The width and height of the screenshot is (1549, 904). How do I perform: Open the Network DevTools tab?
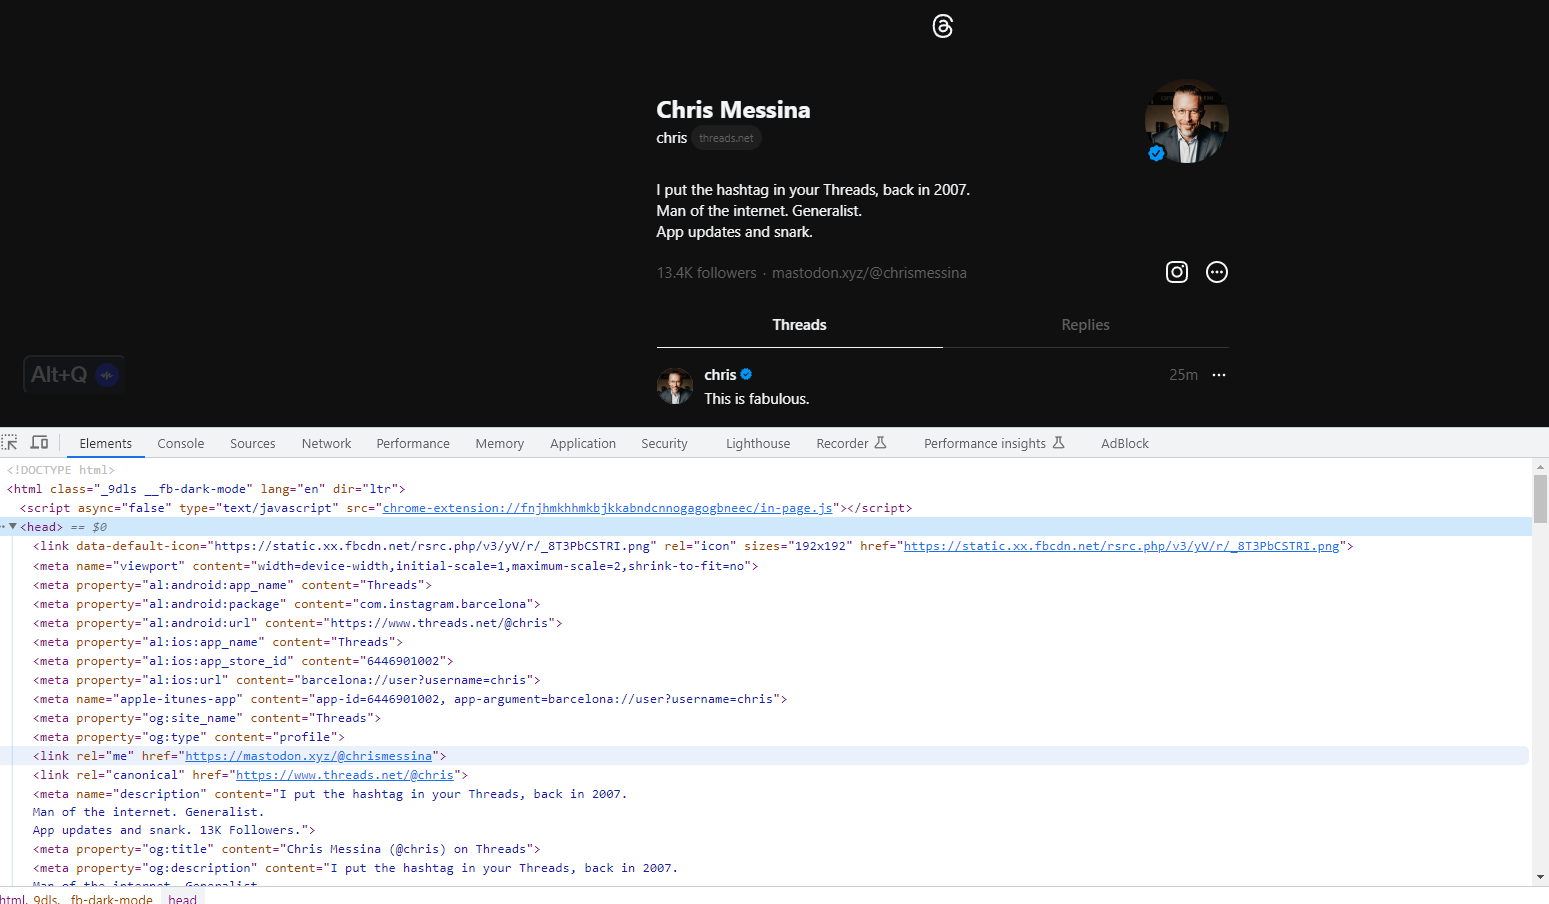[327, 443]
